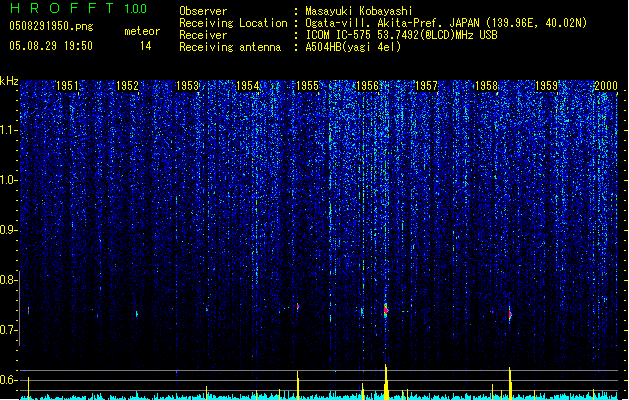629x400 pixels.
Task: Click the Observer label
Action: click(x=203, y=11)
